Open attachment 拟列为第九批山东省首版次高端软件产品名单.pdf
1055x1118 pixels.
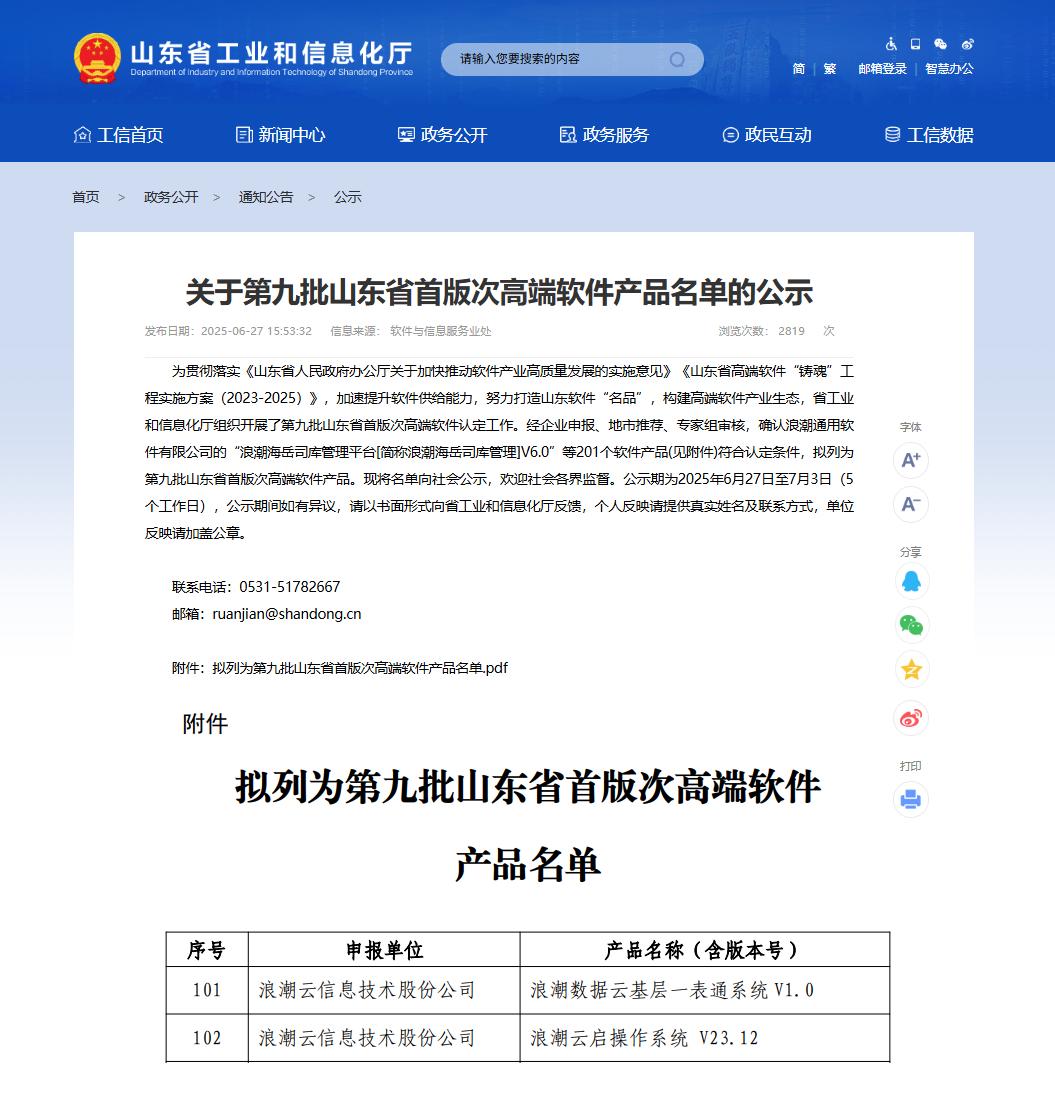360,668
